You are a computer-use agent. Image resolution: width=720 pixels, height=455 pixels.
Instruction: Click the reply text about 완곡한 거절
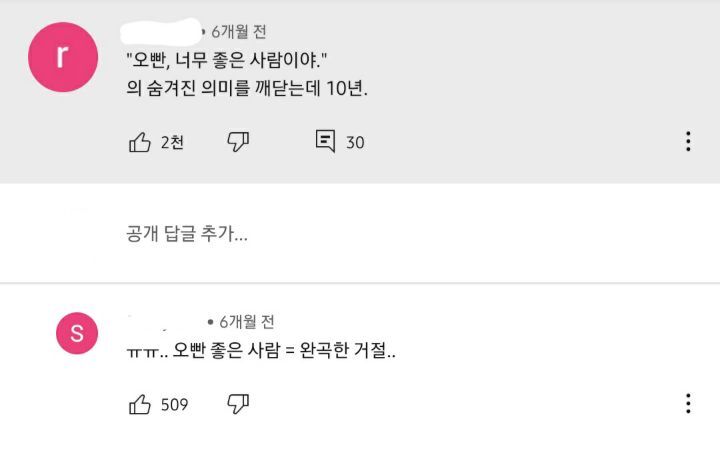pos(261,352)
